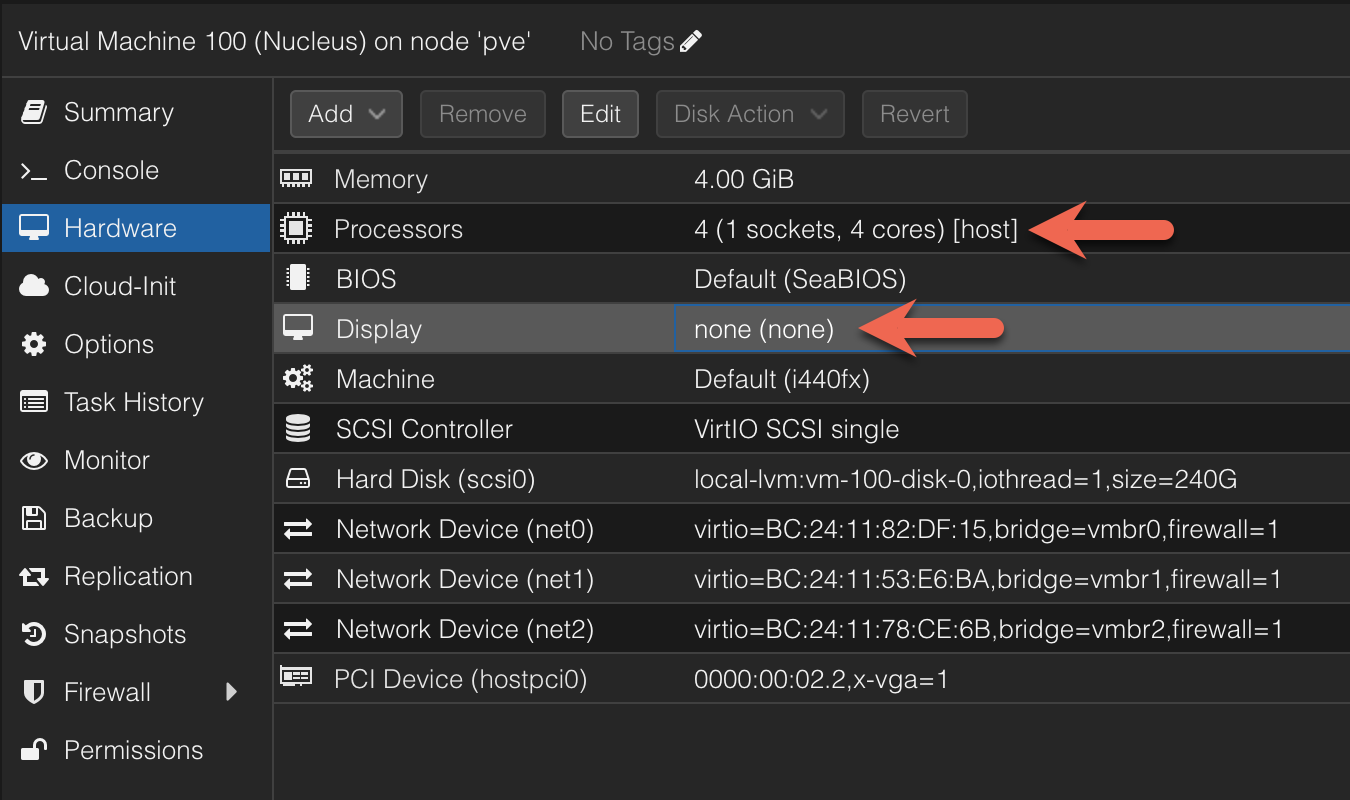Click the net2 network arrows icon
The height and width of the screenshot is (800, 1350).
point(298,629)
